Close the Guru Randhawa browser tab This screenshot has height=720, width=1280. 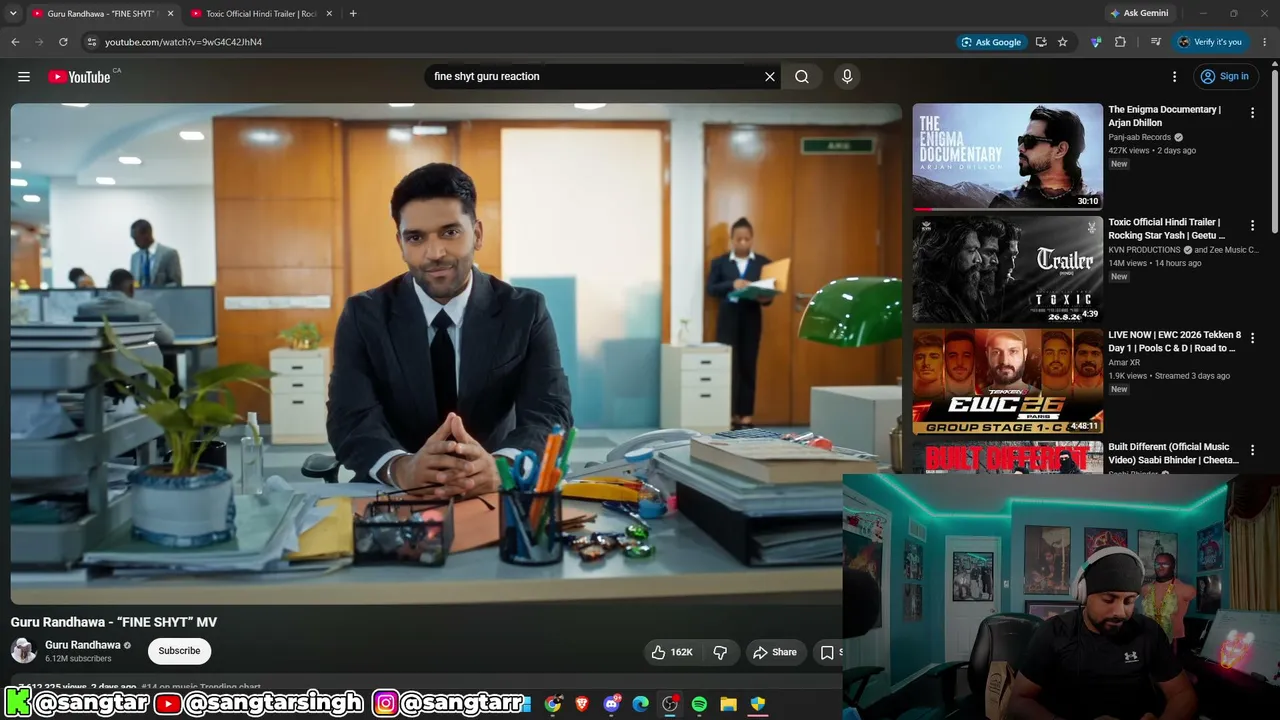170,14
